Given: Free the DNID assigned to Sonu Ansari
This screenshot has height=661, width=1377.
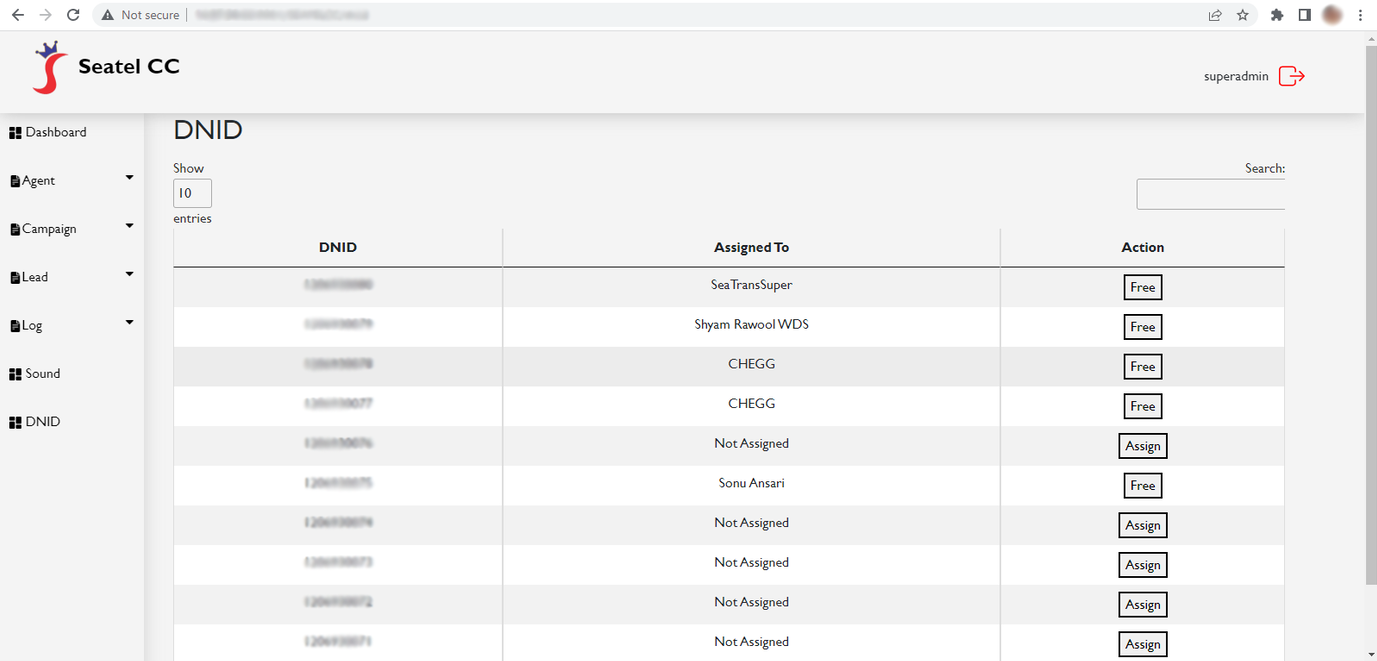Looking at the screenshot, I should tap(1142, 485).
